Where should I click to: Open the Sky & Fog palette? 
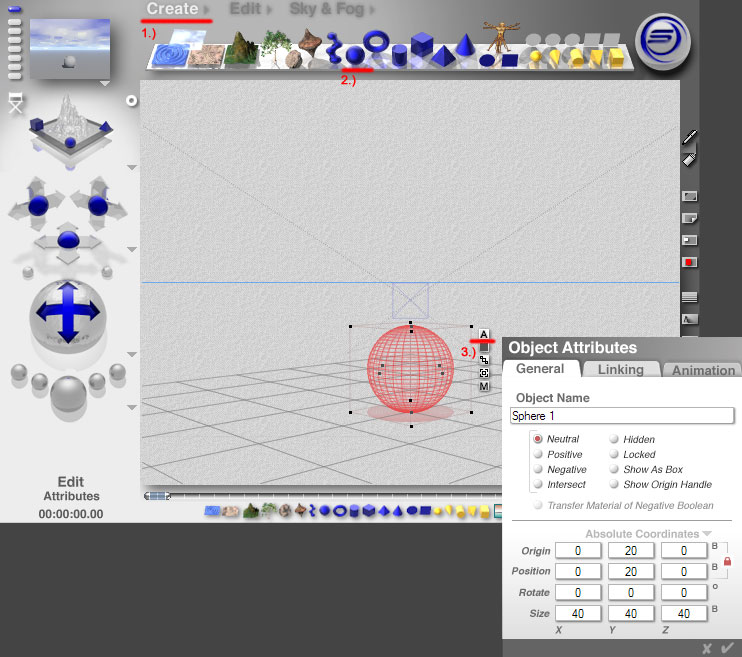(x=329, y=9)
